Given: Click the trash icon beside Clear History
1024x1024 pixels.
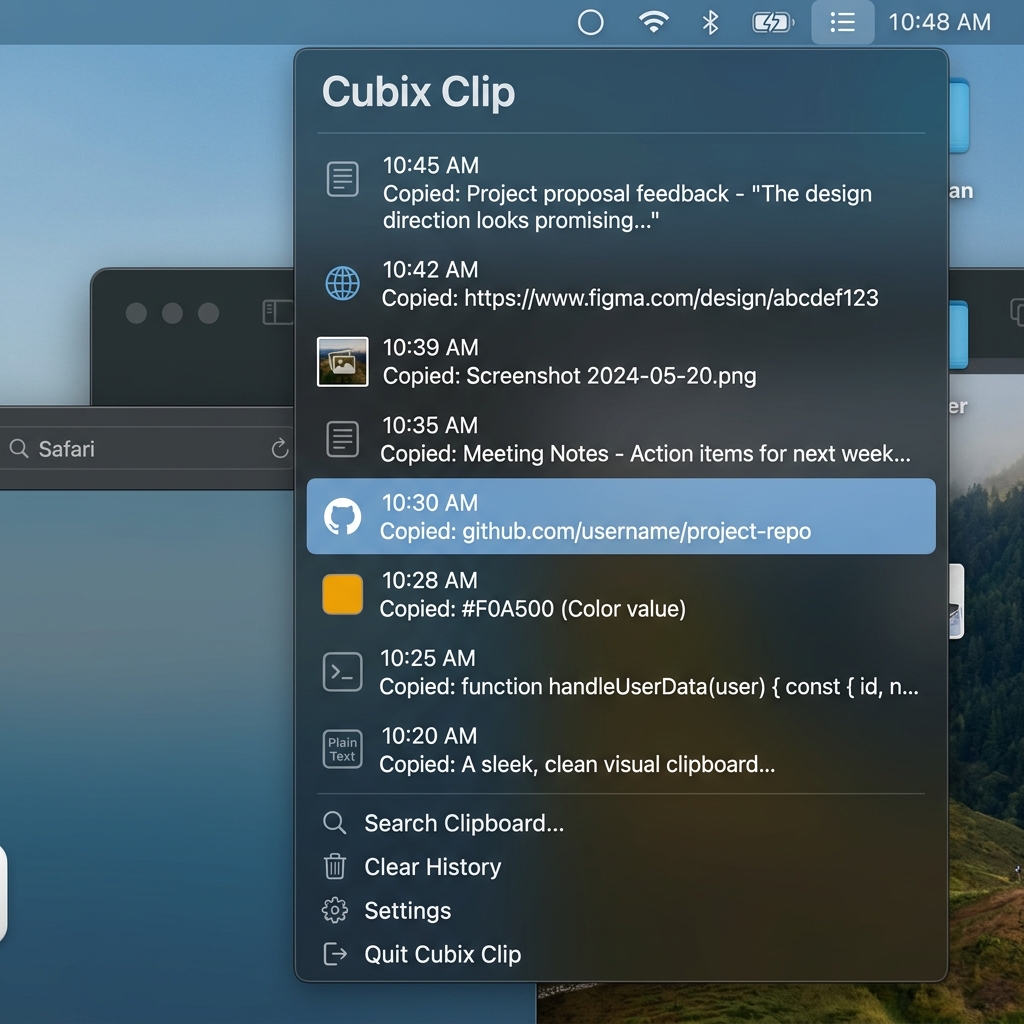Looking at the screenshot, I should coord(334,867).
